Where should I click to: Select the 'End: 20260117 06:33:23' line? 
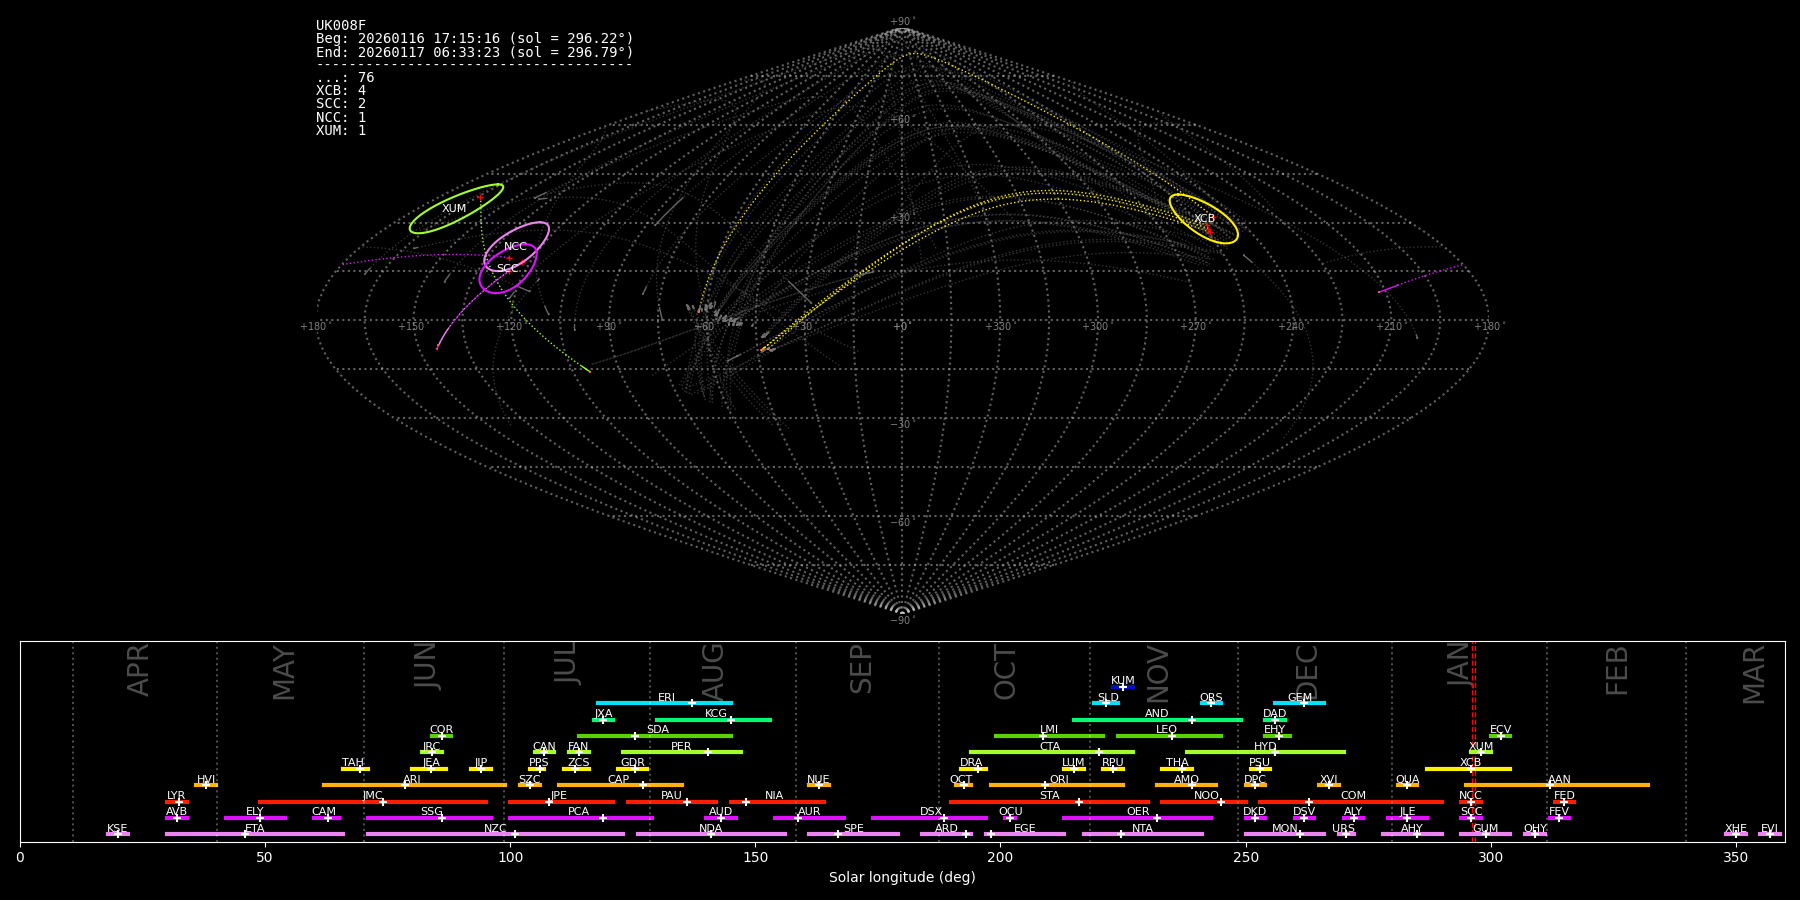475,52
